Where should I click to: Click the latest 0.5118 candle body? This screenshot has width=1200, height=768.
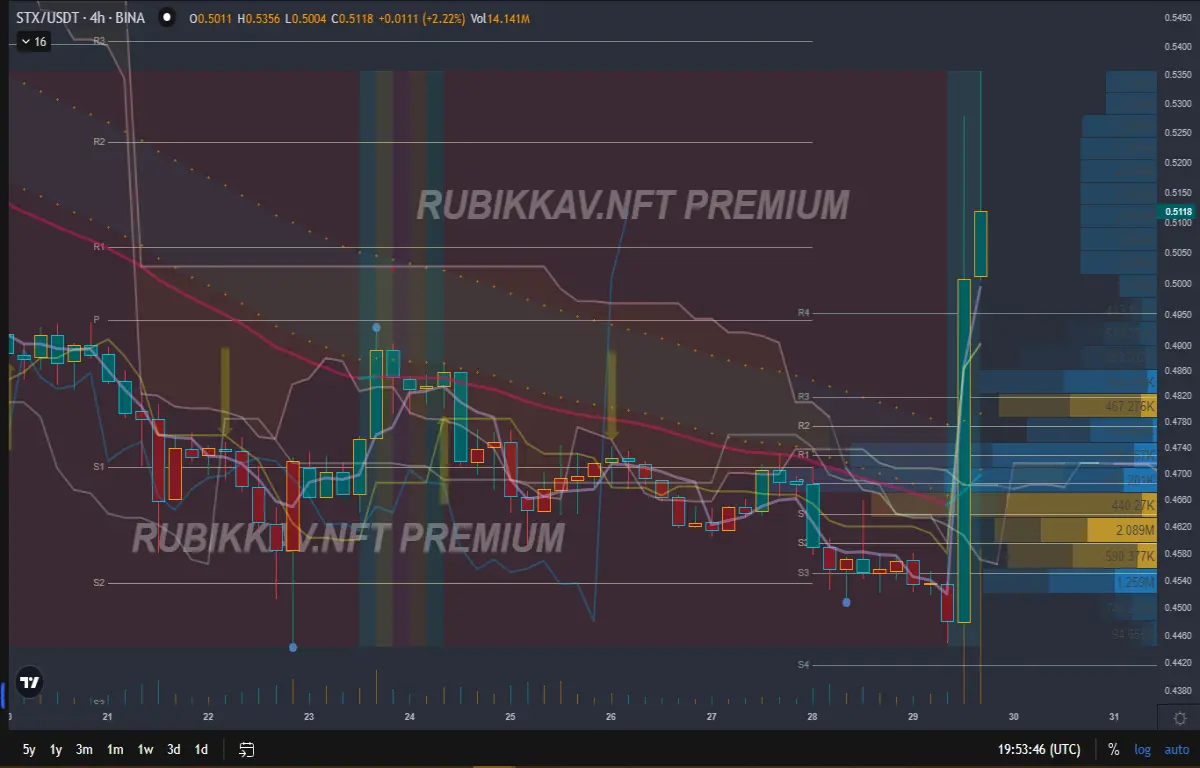click(x=981, y=244)
